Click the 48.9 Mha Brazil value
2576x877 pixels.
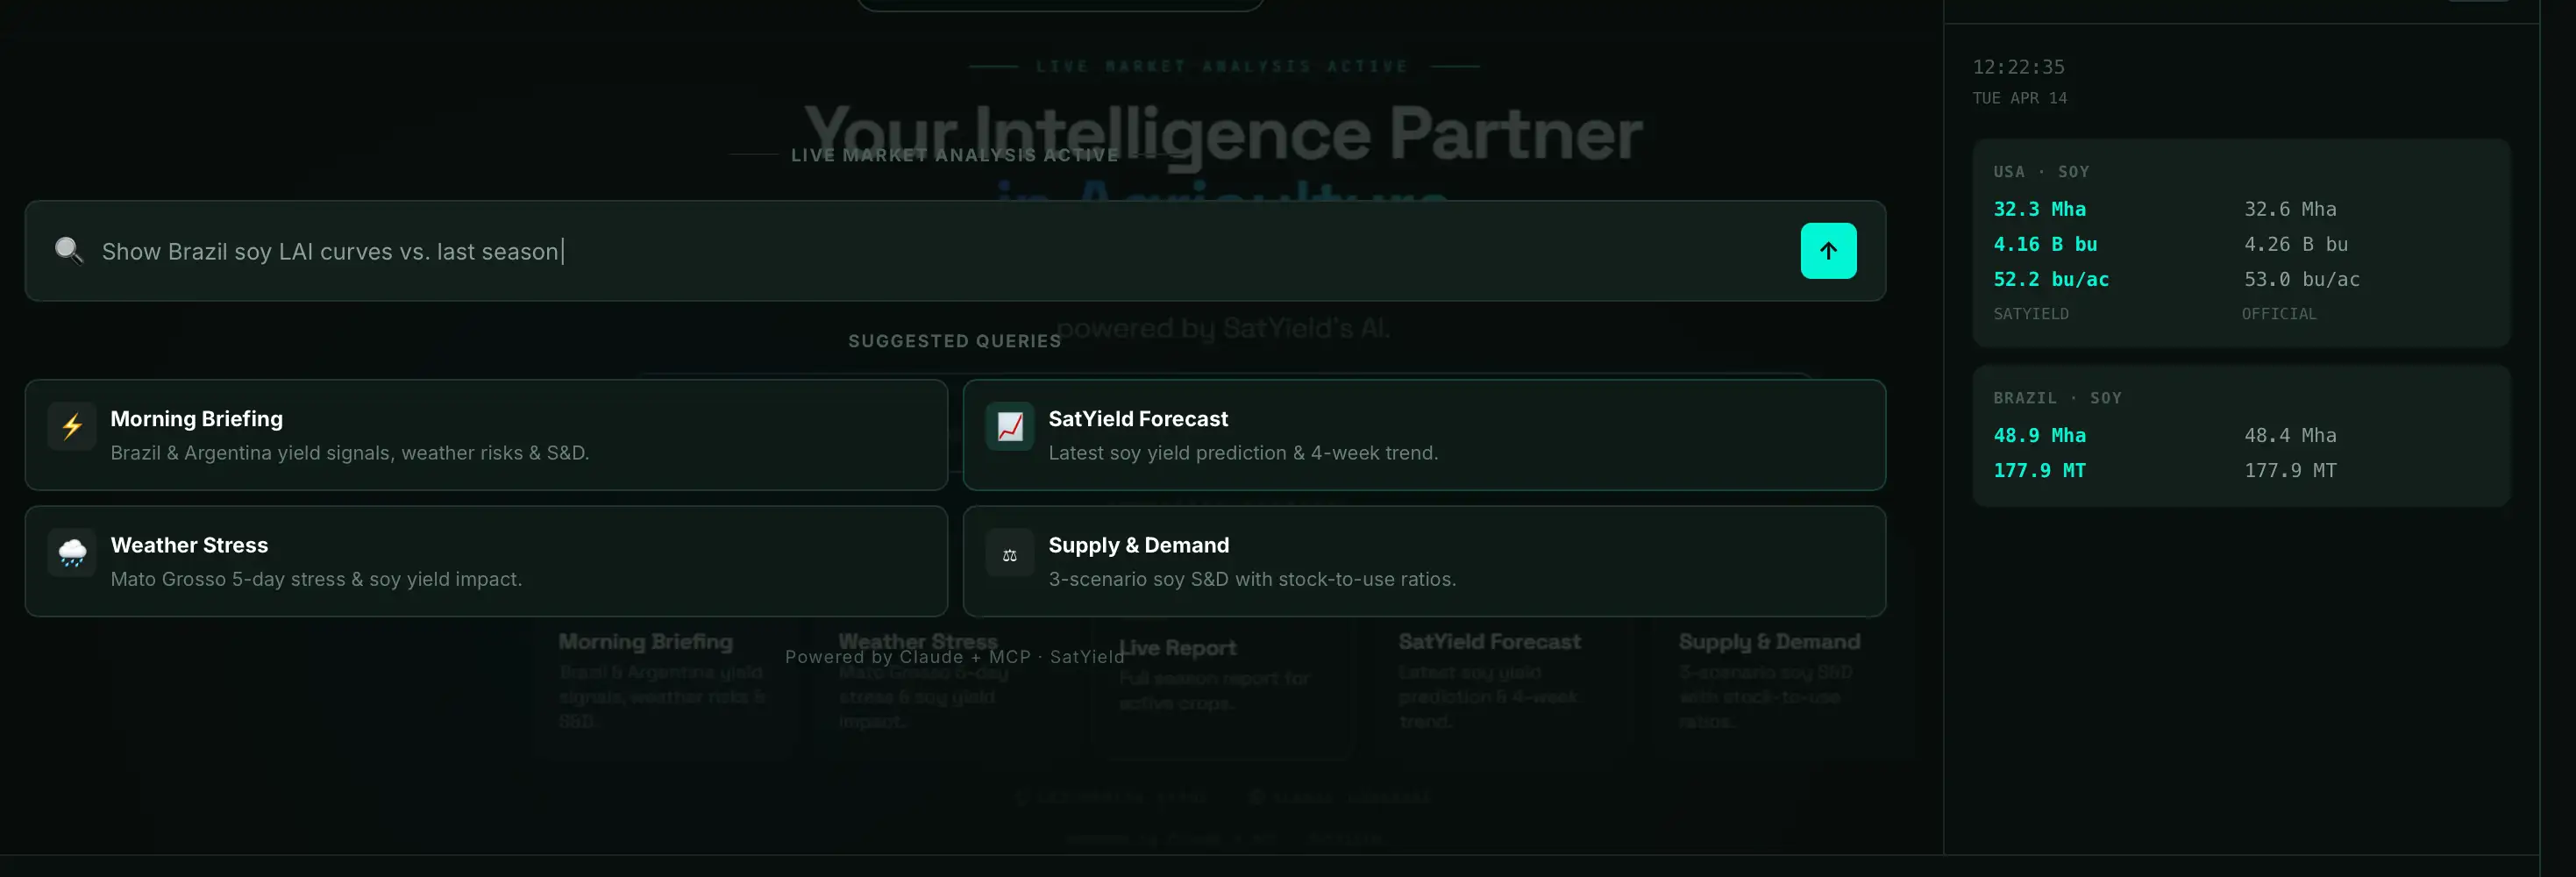click(x=2039, y=435)
